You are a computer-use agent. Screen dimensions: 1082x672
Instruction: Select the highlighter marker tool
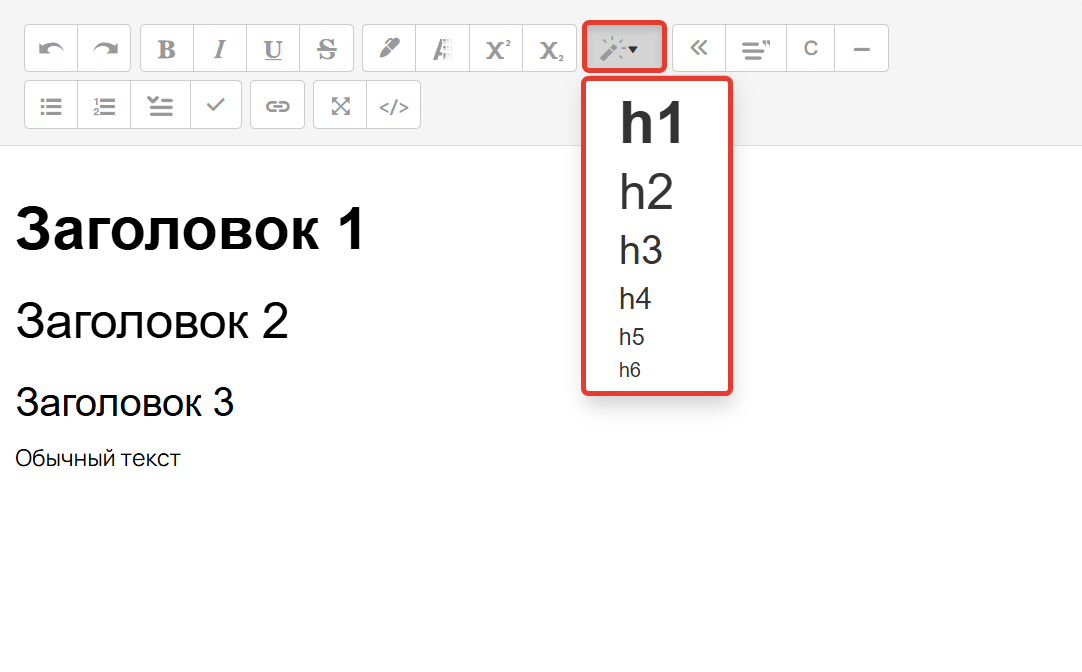click(389, 48)
